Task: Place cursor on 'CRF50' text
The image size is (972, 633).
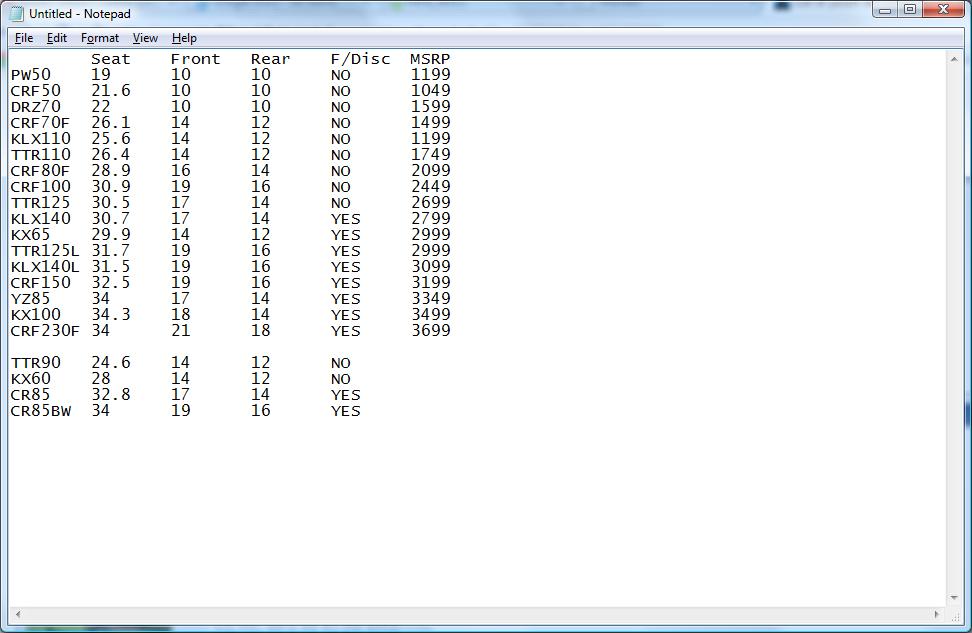Action: point(35,91)
